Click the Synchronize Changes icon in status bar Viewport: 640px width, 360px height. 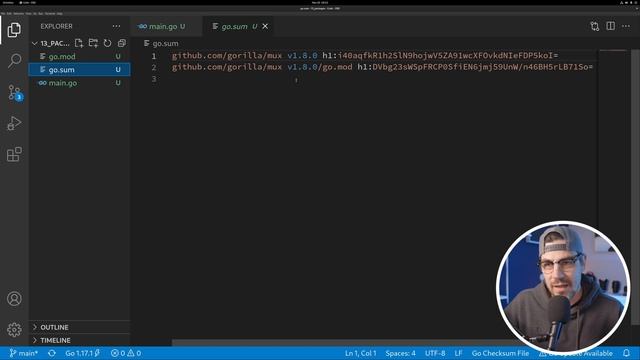click(x=52, y=353)
